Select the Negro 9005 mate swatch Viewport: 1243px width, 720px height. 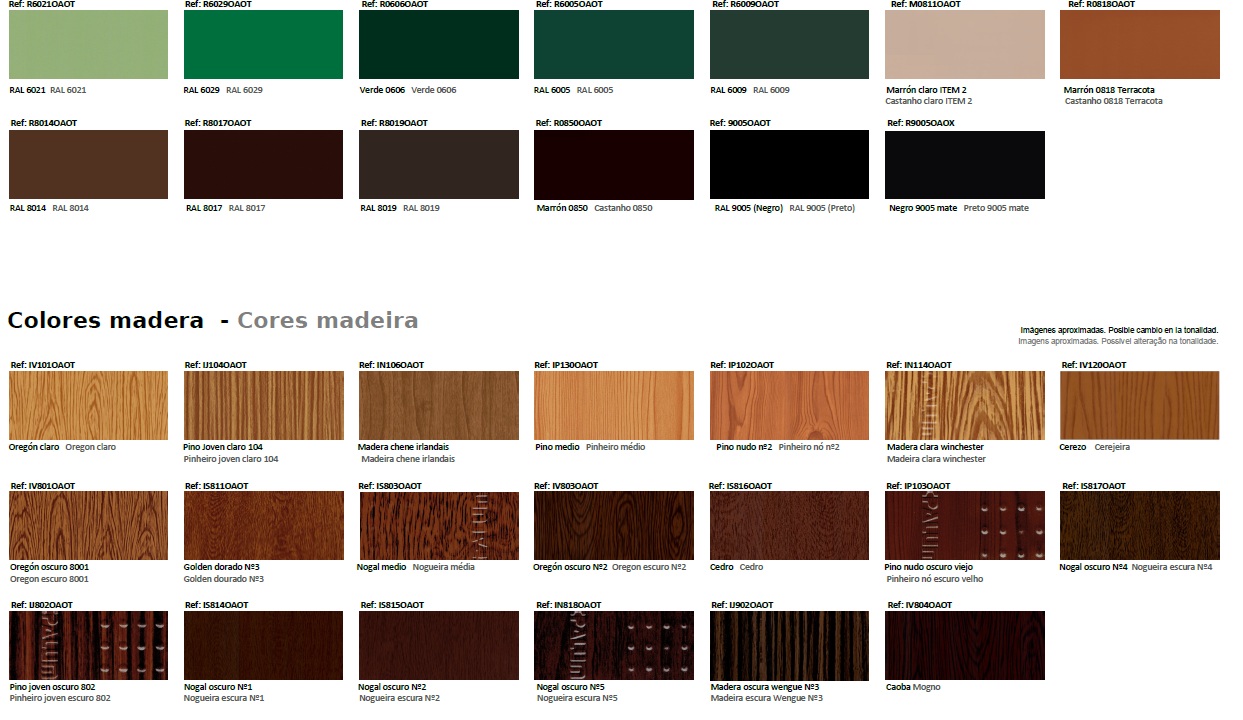pos(964,165)
